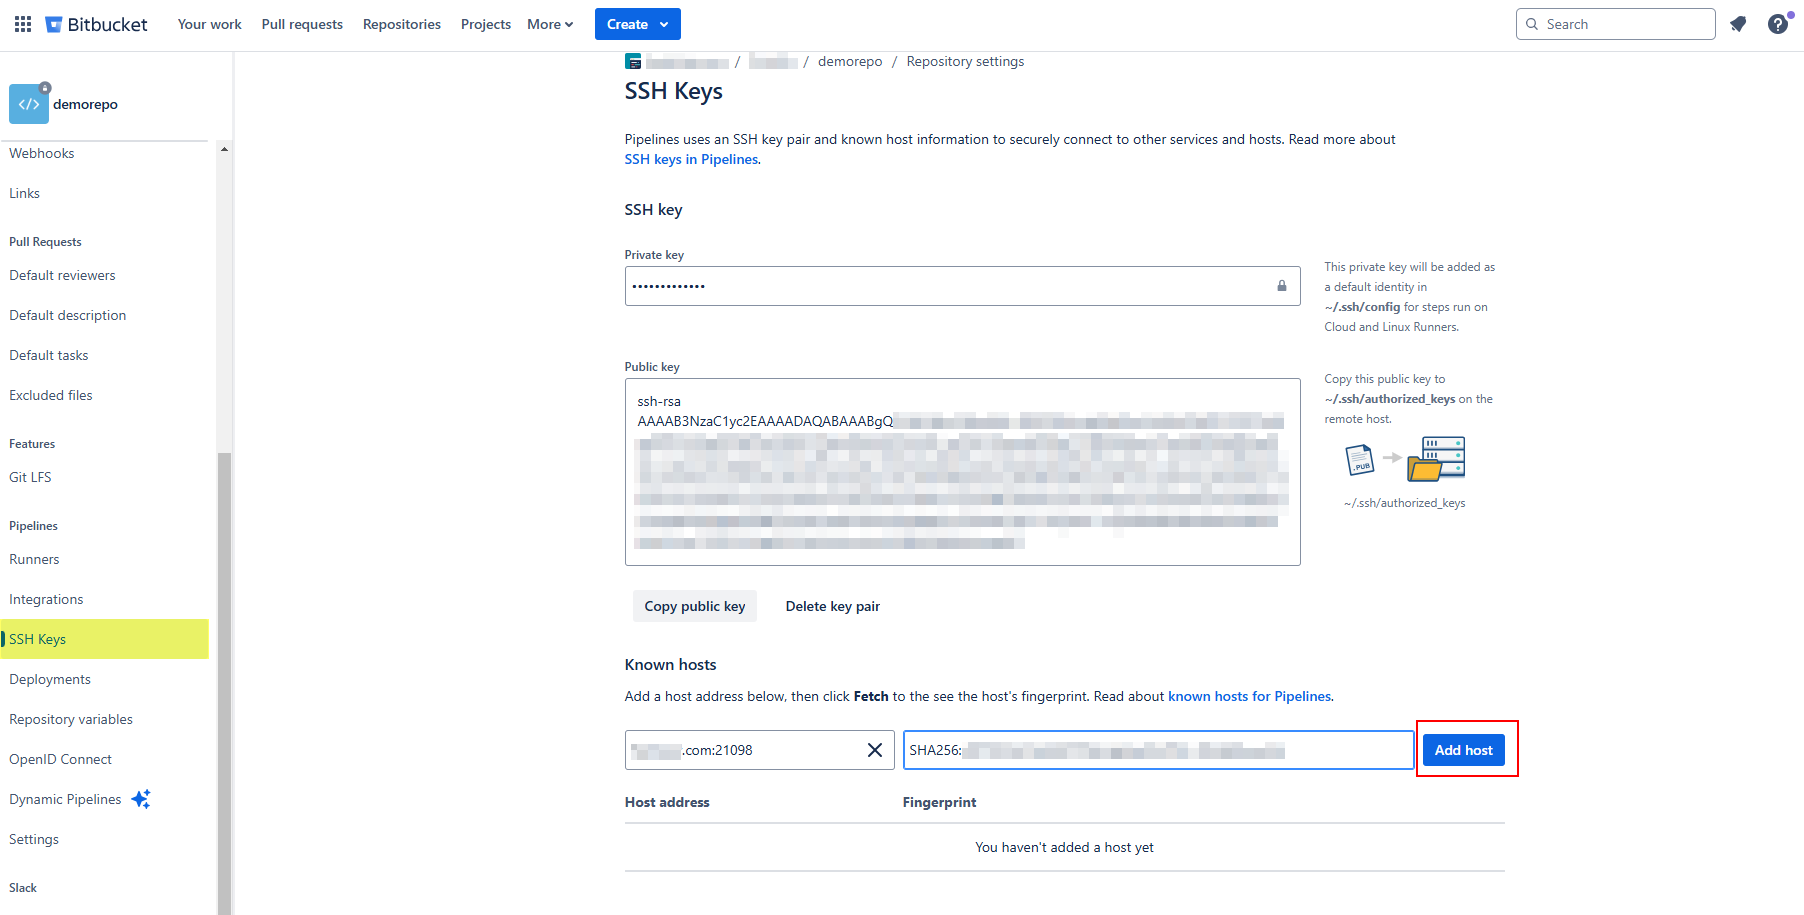Click the Bitbucket logo
Image resolution: width=1804 pixels, height=915 pixels.
[x=96, y=24]
